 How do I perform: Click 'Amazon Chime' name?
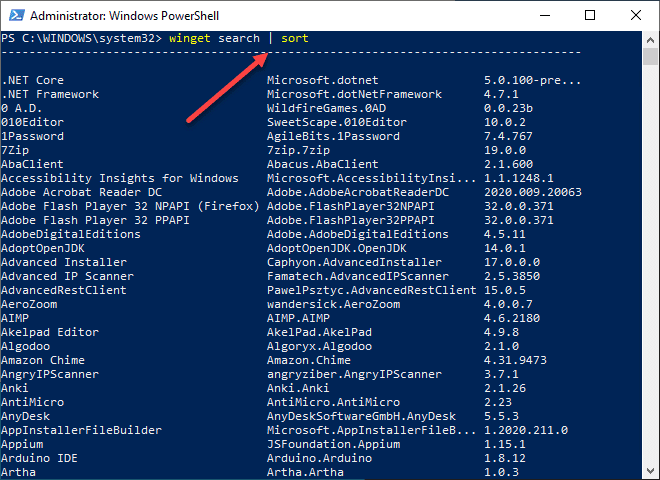click(43, 360)
